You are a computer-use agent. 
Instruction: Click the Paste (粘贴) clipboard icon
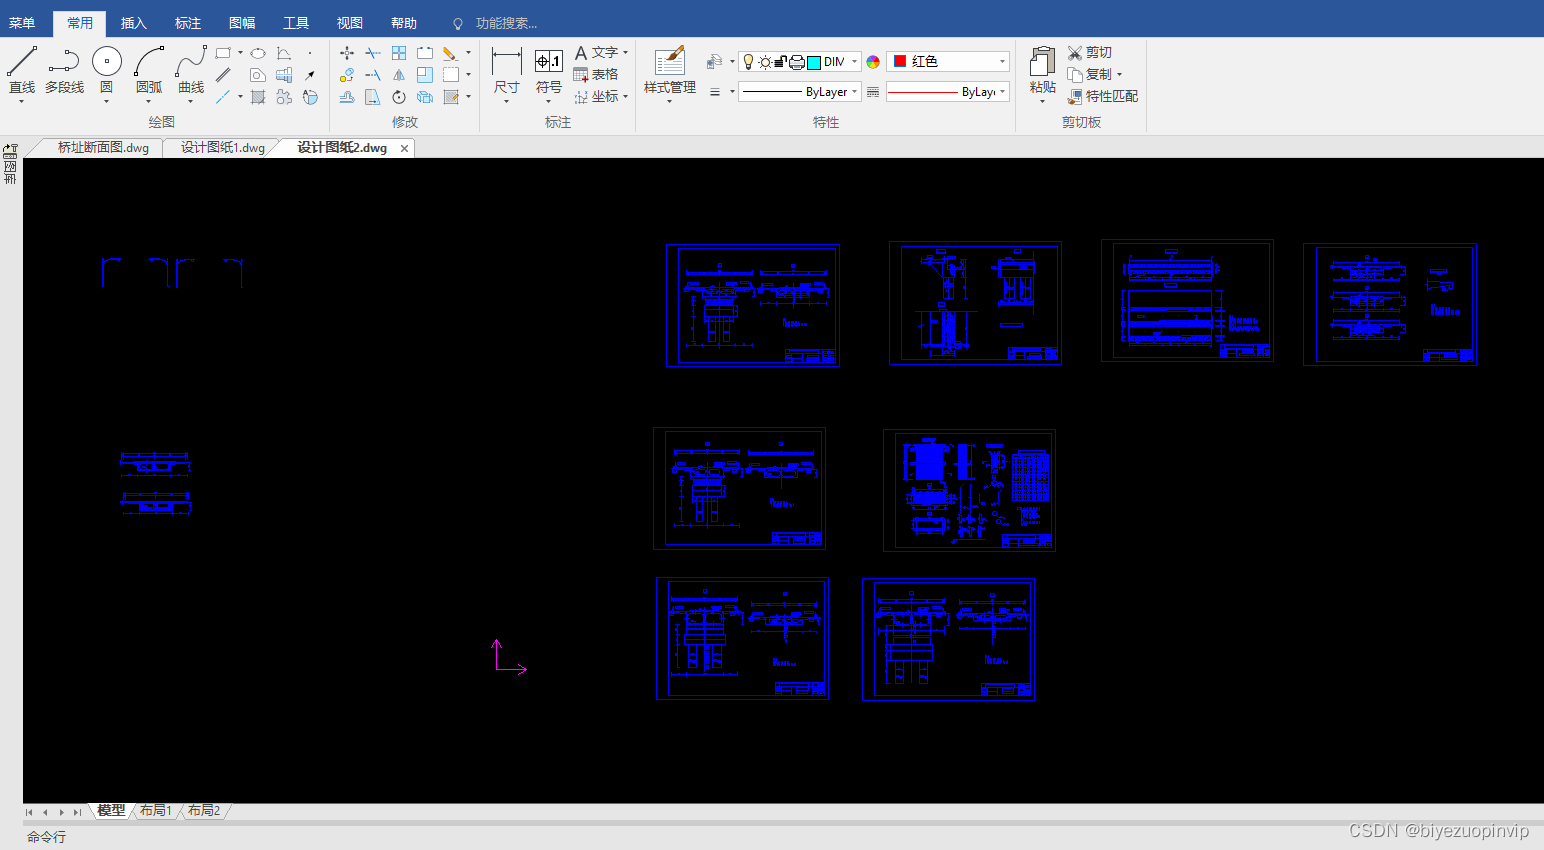pyautogui.click(x=1042, y=61)
